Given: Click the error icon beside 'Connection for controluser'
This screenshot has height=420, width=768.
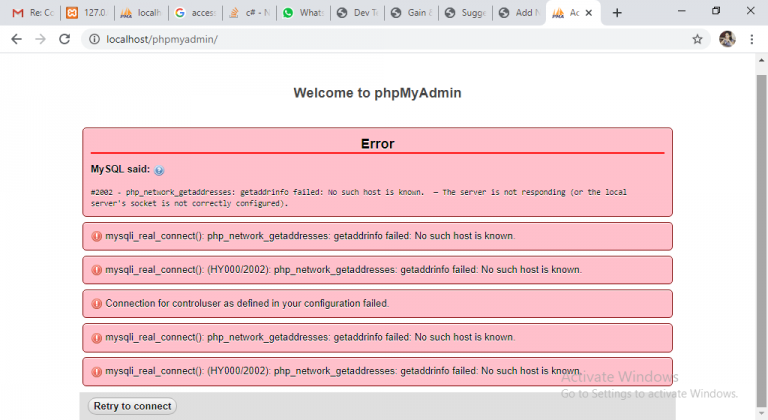Looking at the screenshot, I should (x=97, y=303).
